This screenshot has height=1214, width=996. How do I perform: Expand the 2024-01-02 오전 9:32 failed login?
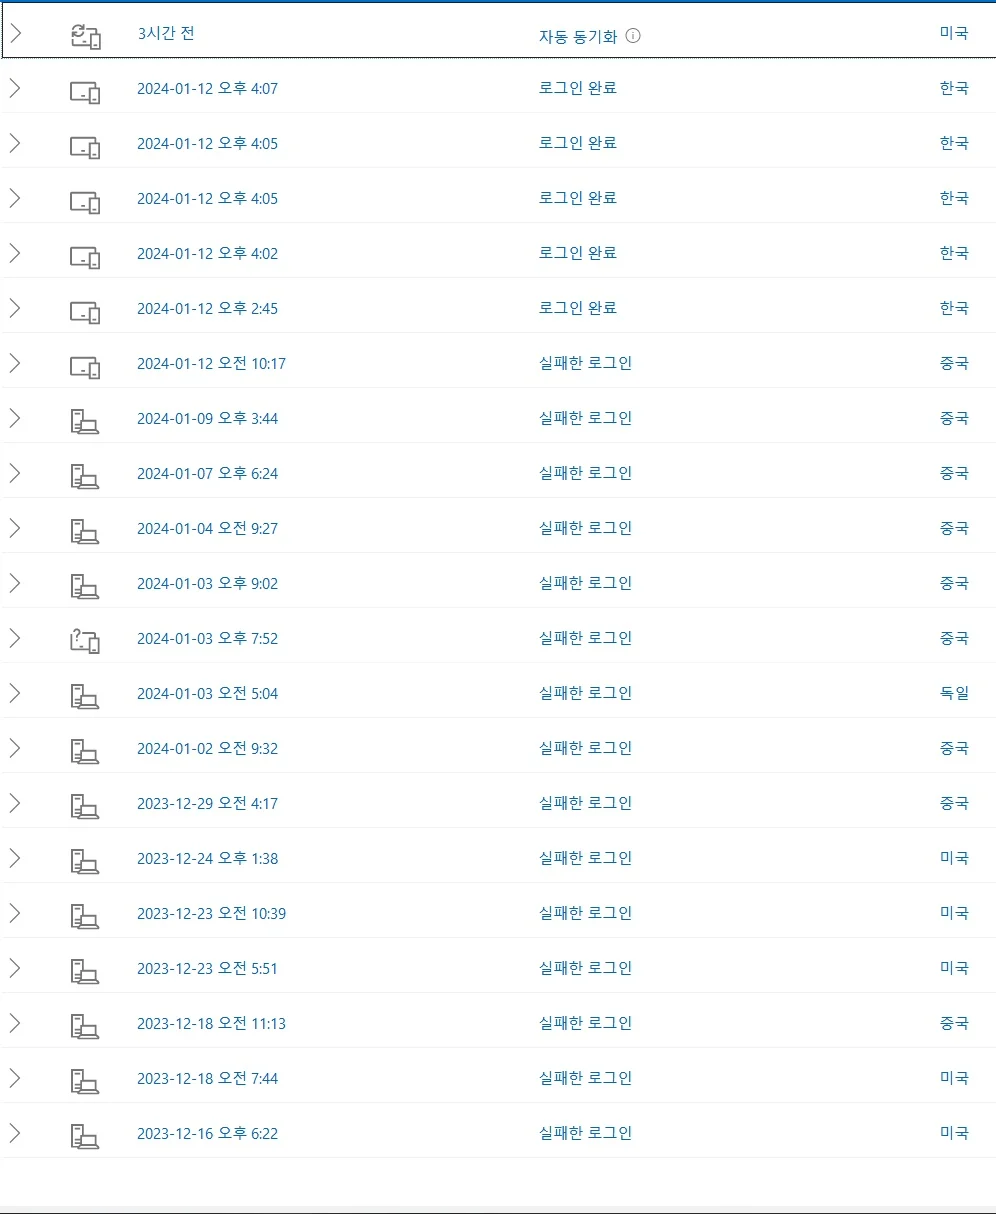coord(15,748)
